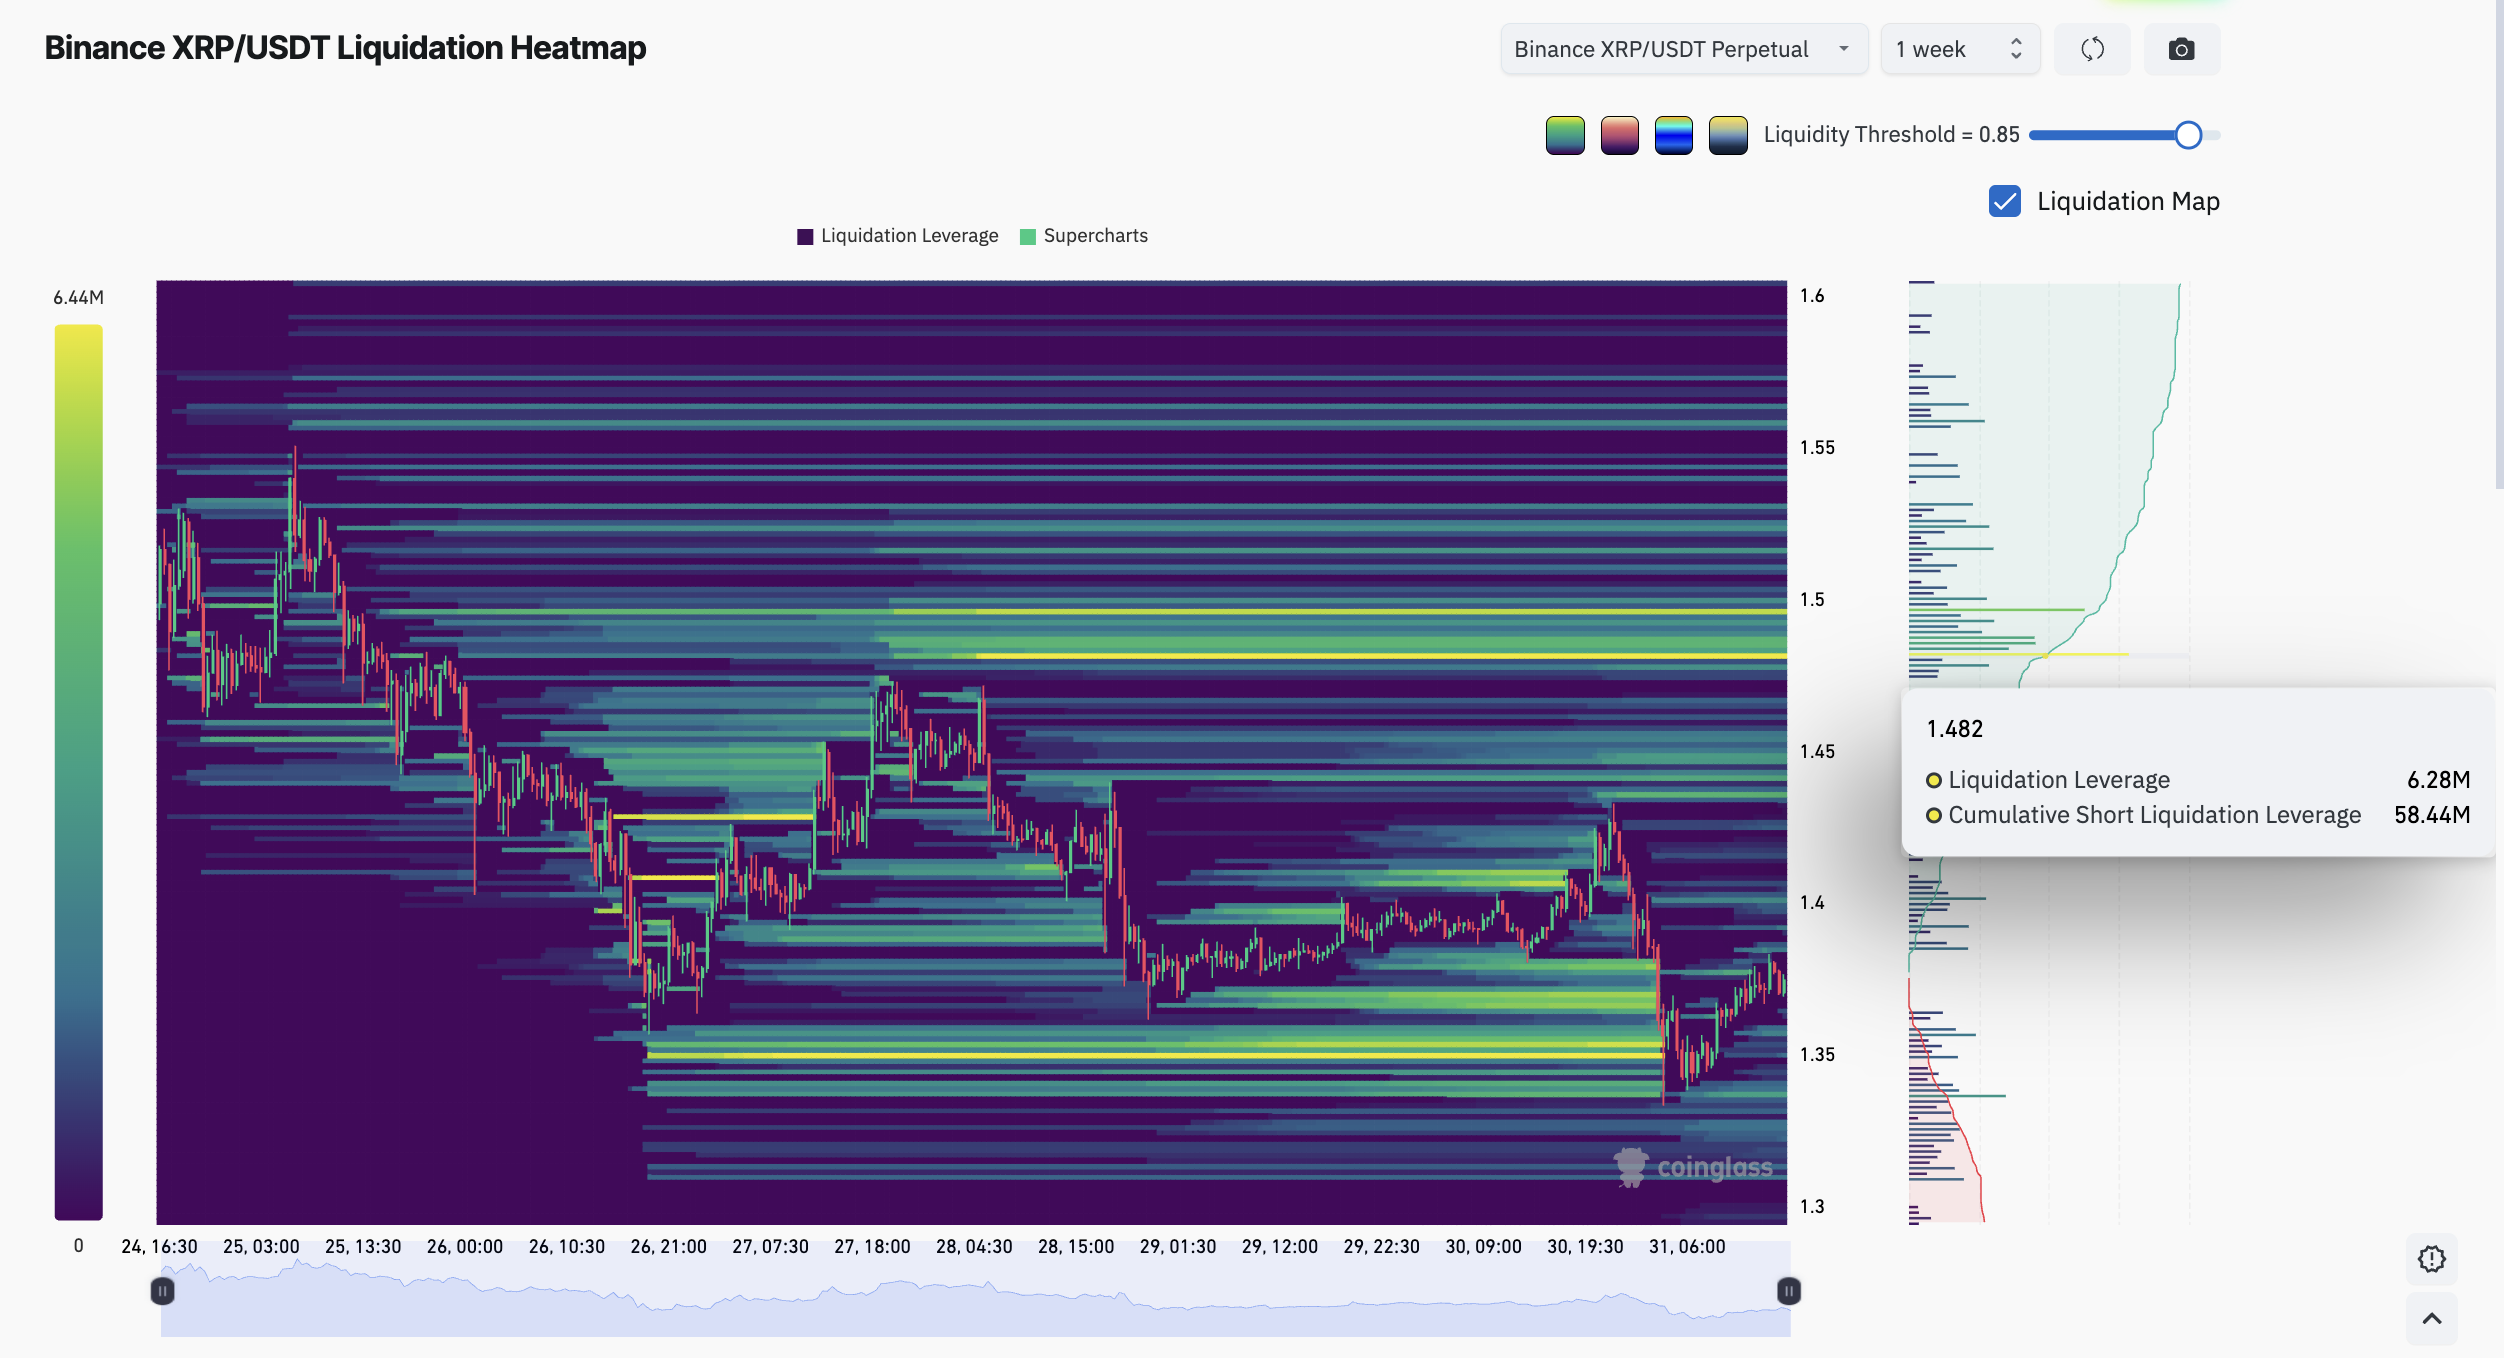The width and height of the screenshot is (2504, 1358).
Task: Select the green-yellow color scheme swatch
Action: pyautogui.click(x=1565, y=135)
